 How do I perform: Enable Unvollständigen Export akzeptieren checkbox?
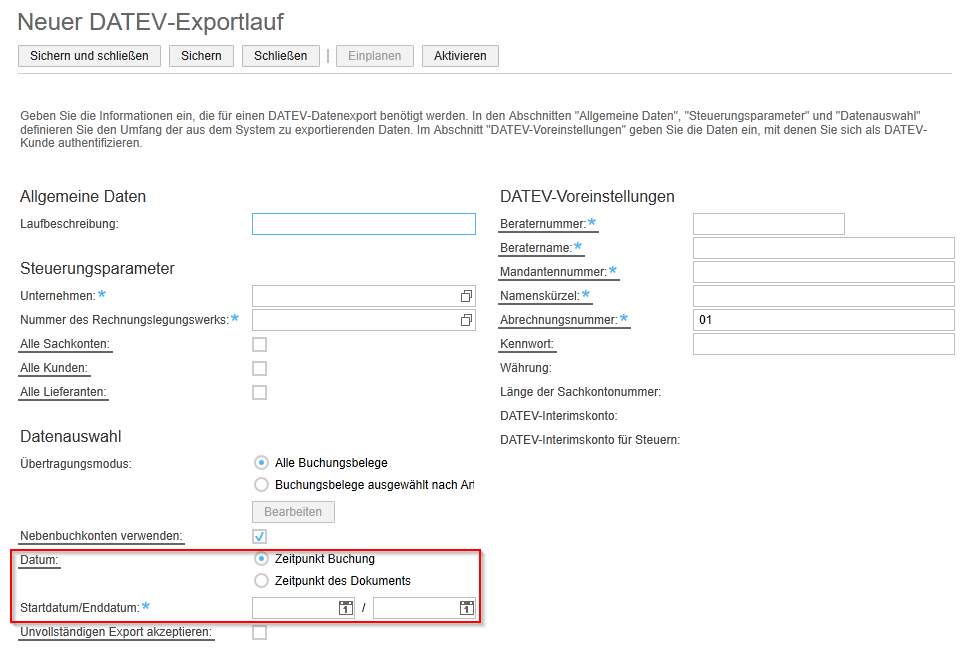(x=259, y=632)
